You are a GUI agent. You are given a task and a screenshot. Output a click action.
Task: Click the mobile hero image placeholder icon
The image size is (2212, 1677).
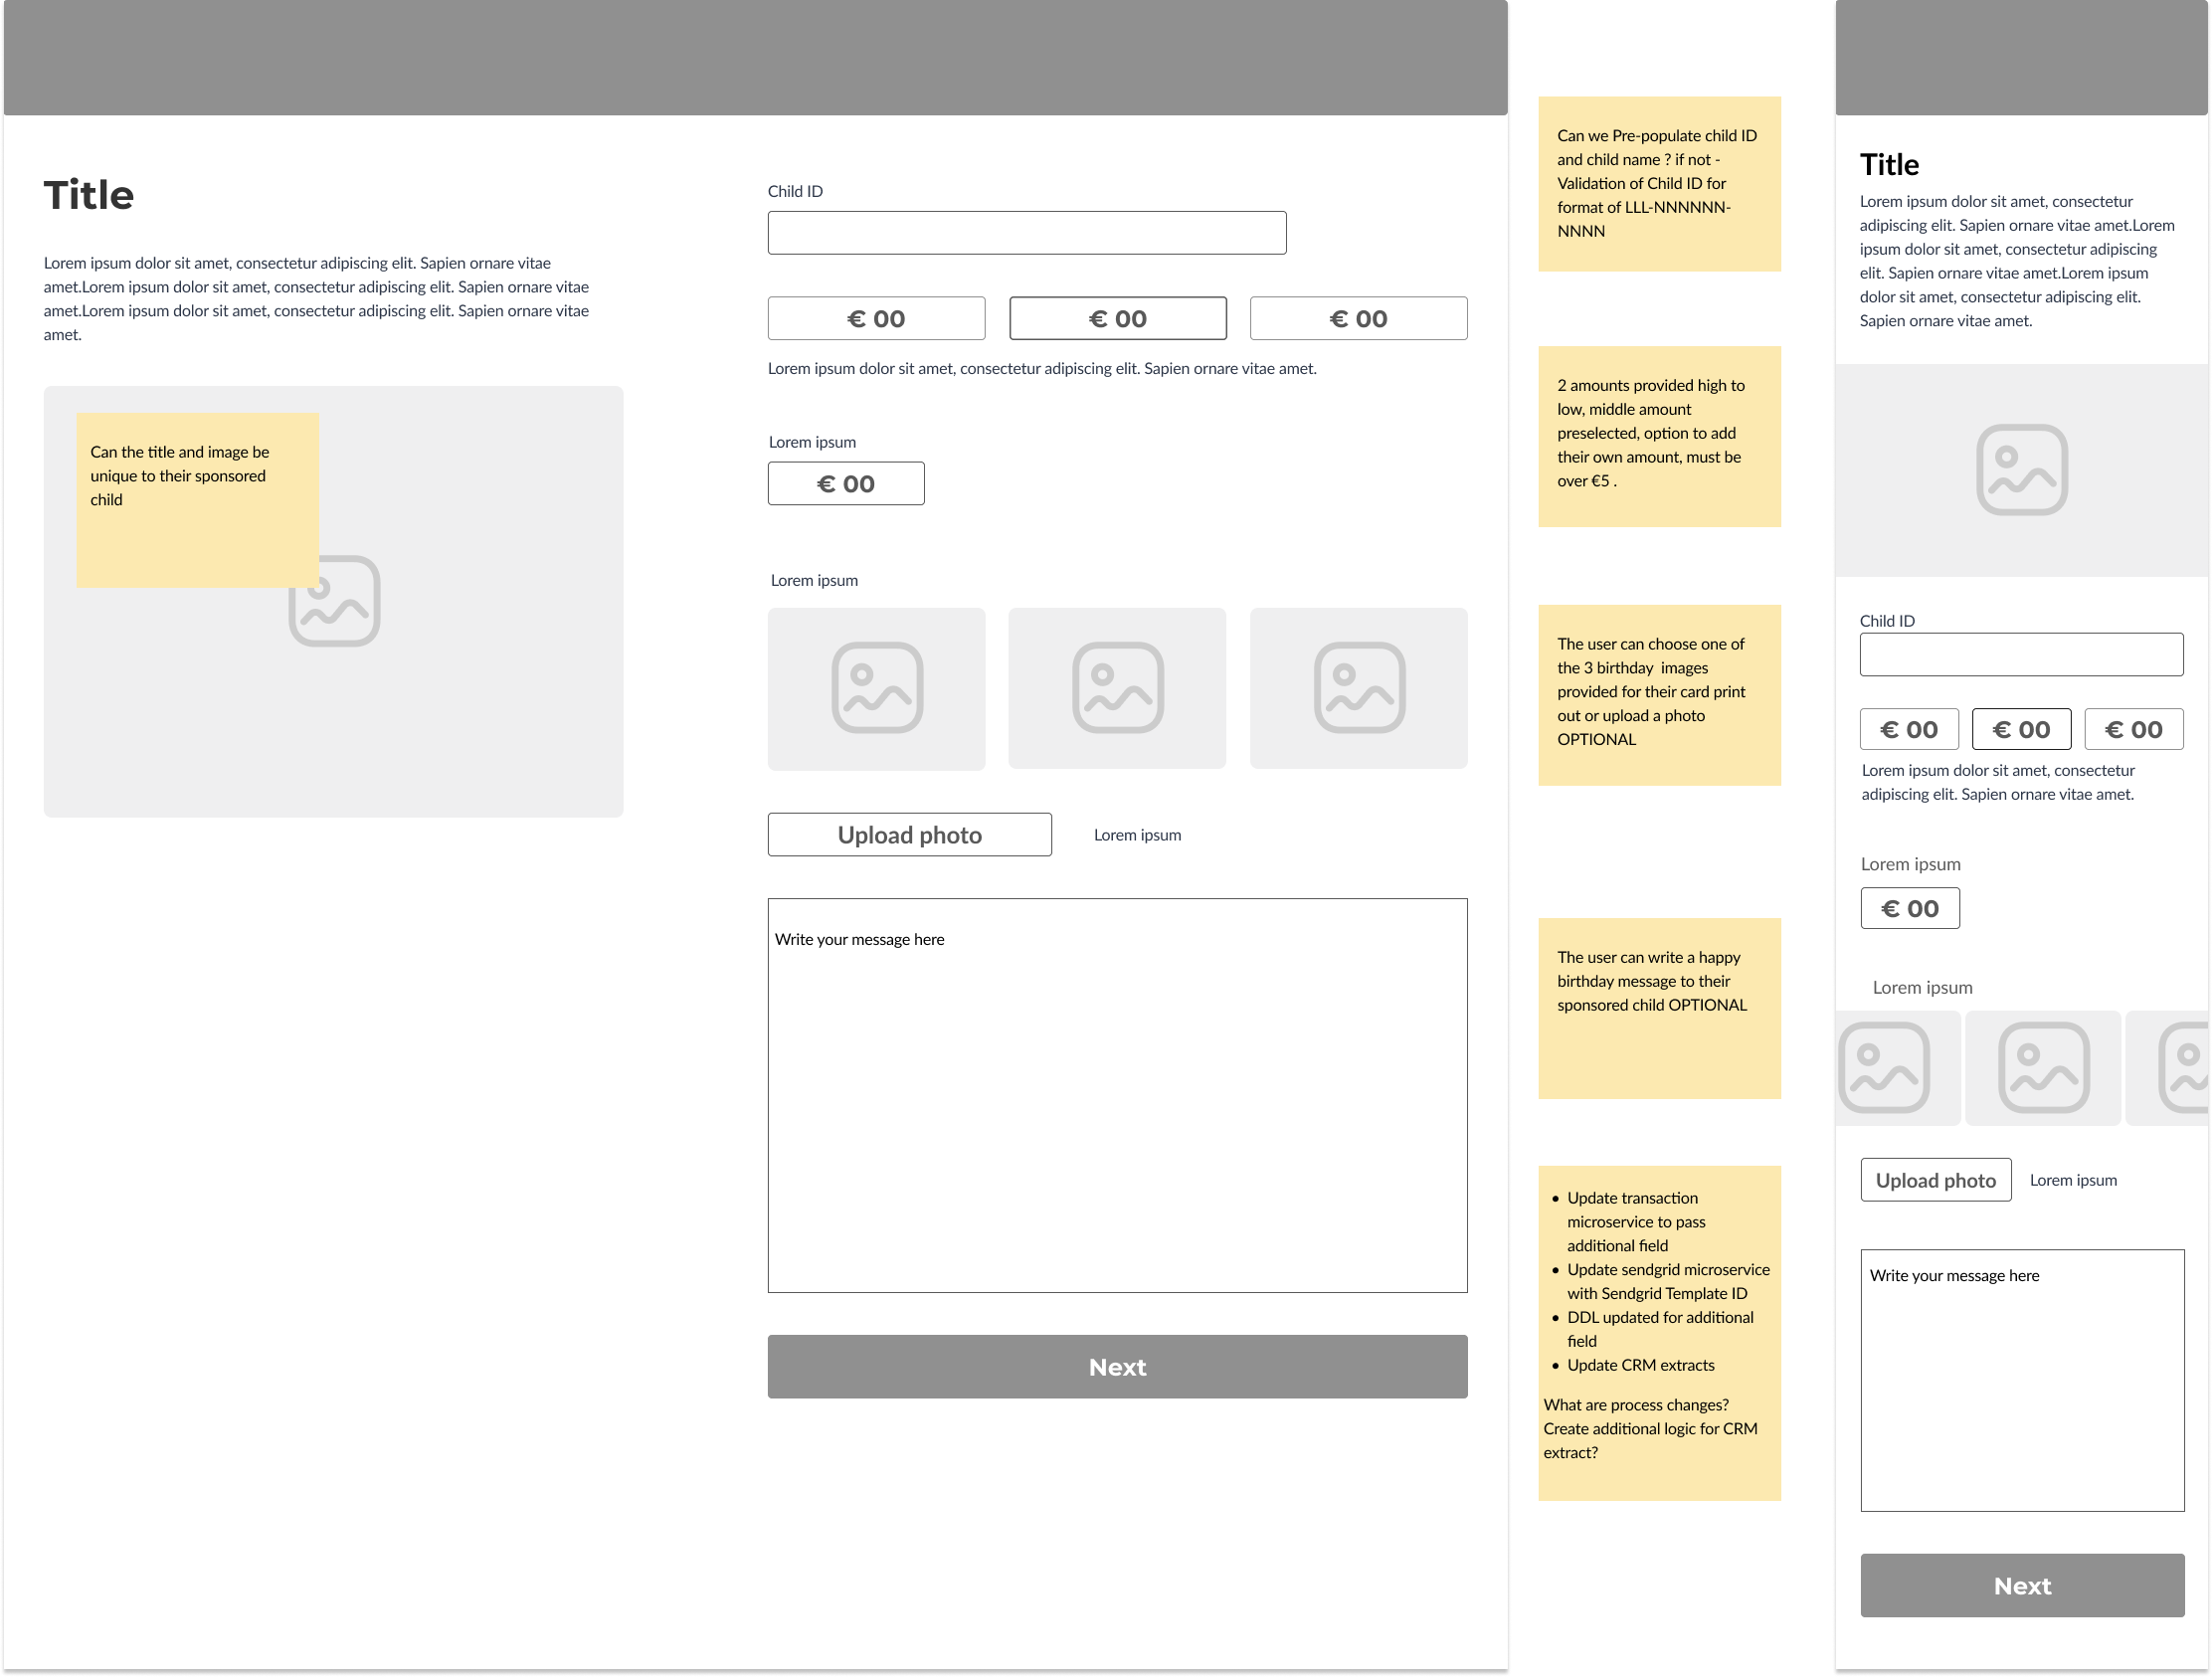[2021, 470]
